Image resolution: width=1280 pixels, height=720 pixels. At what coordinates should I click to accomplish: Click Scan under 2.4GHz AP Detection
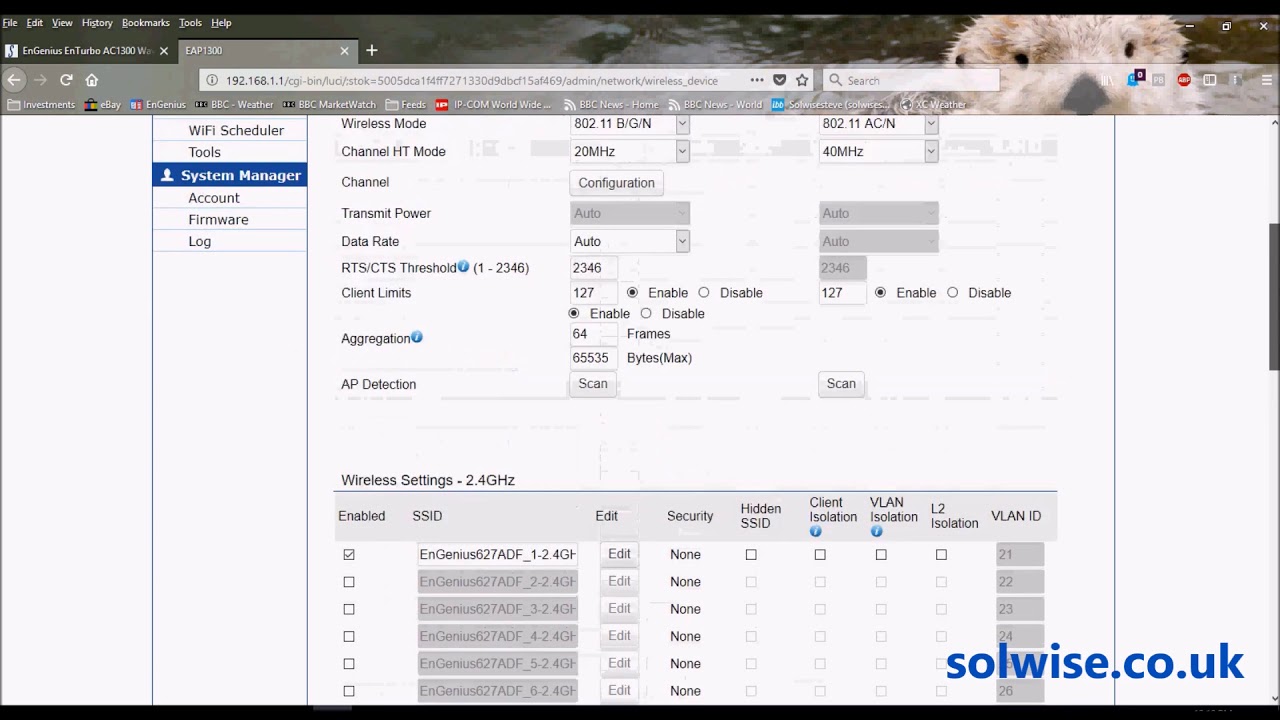[x=593, y=384]
